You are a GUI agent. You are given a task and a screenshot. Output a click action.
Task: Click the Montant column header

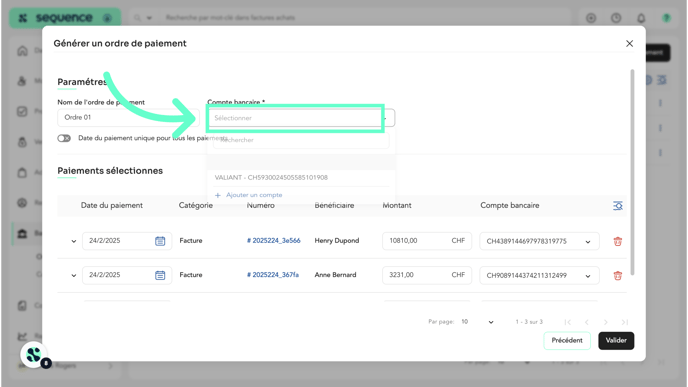point(397,205)
